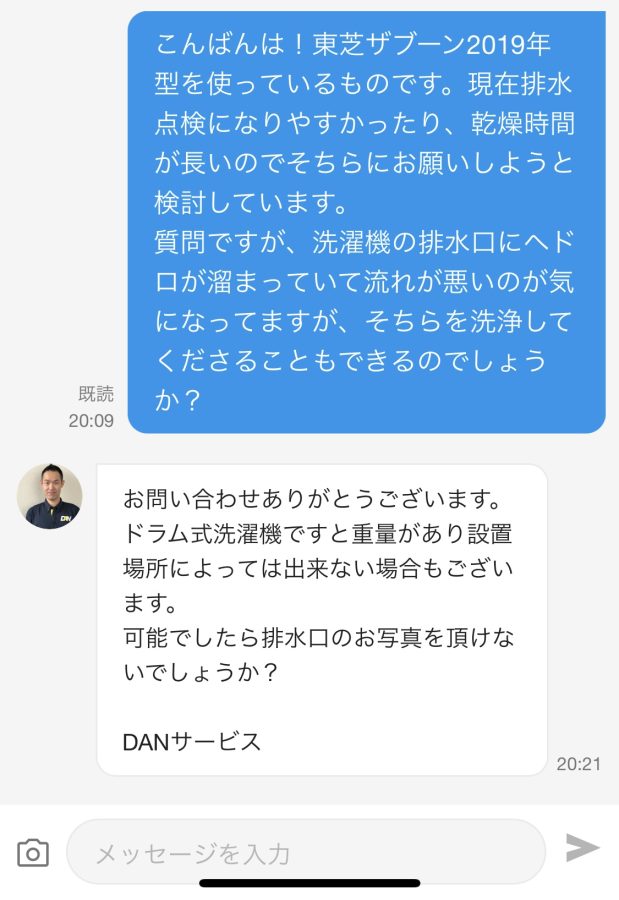This screenshot has height=900, width=619.
Task: Tap the 20:21 reply timestamp
Action: [579, 764]
